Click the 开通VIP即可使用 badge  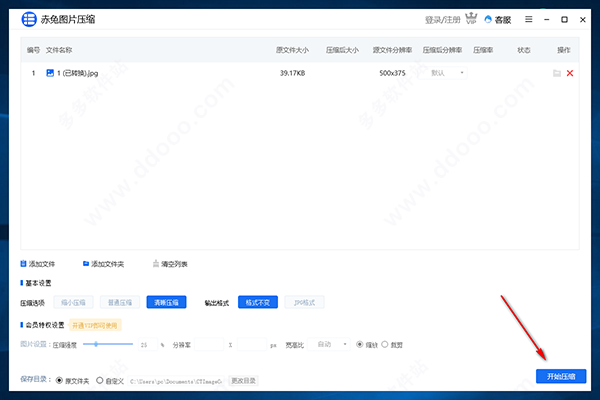pyautogui.click(x=95, y=325)
